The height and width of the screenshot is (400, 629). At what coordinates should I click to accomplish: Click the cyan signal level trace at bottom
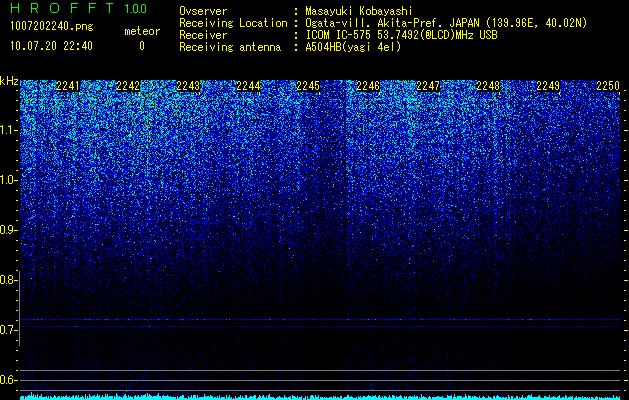[x=321, y=397]
